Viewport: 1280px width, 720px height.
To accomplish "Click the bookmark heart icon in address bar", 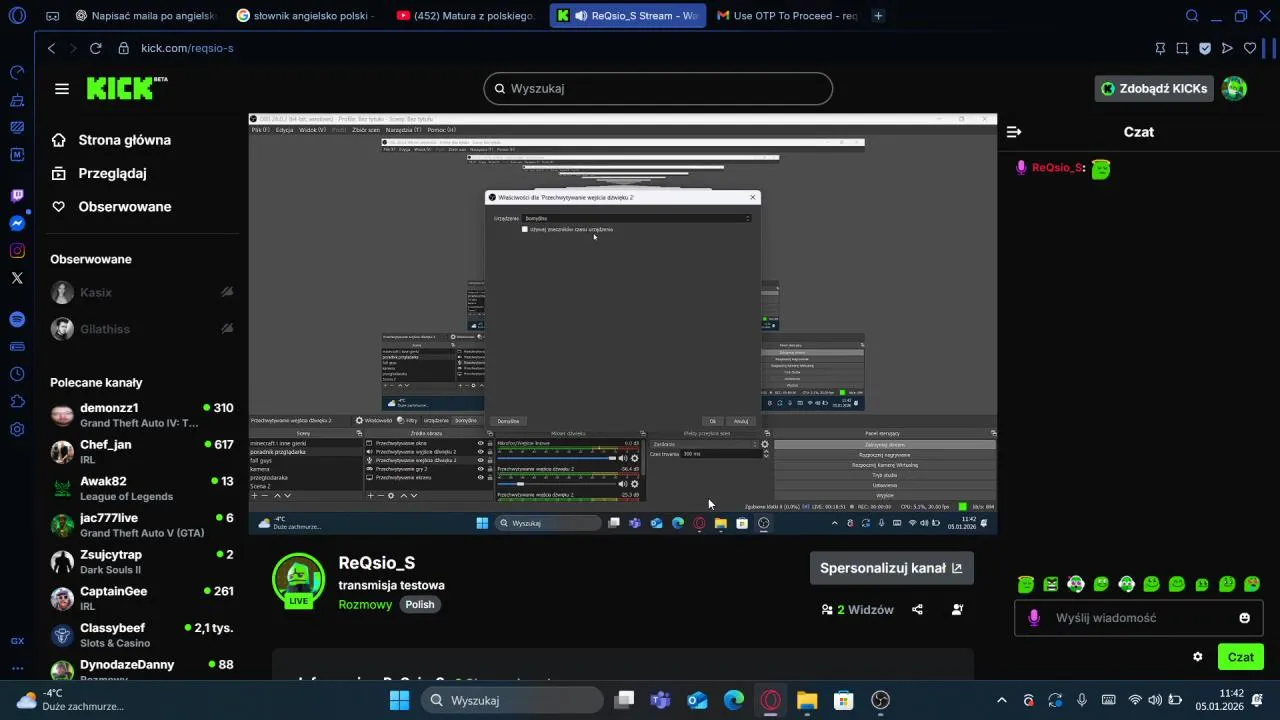I will [1250, 48].
